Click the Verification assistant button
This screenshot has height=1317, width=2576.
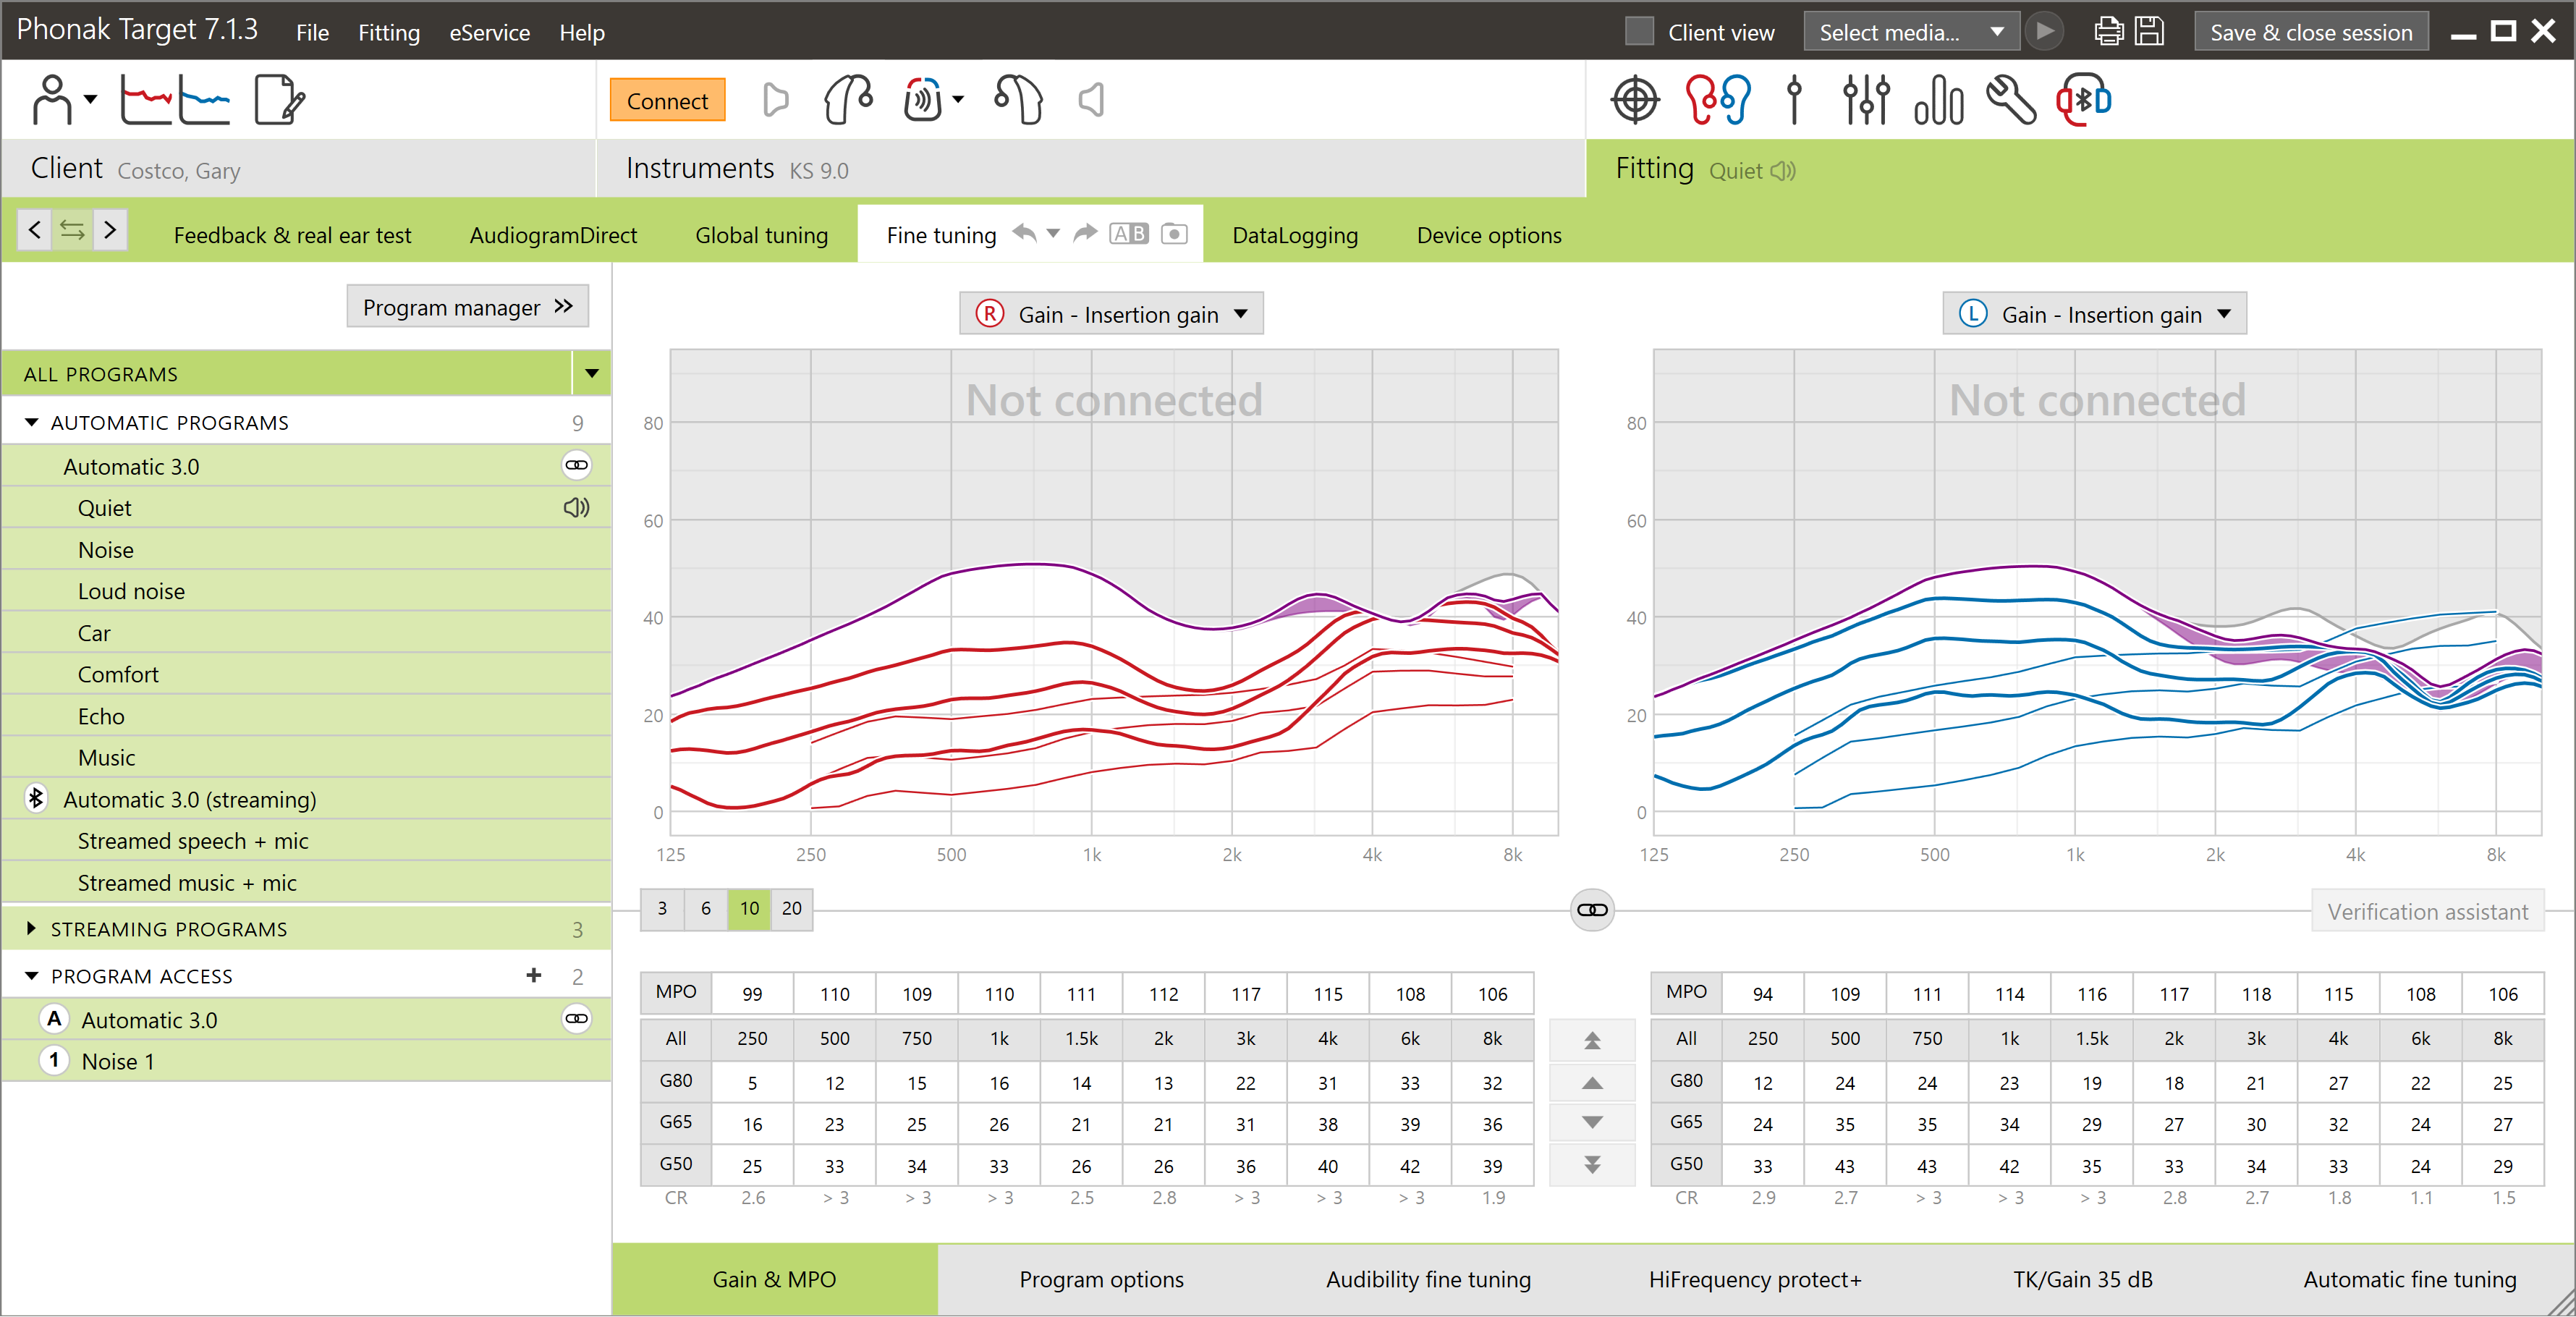point(2427,911)
